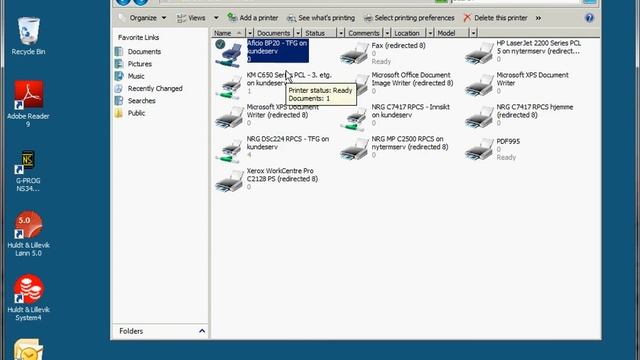The width and height of the screenshot is (640, 360).
Task: Open Huldt & Lillevik System4 shortcut
Action: pos(28,298)
